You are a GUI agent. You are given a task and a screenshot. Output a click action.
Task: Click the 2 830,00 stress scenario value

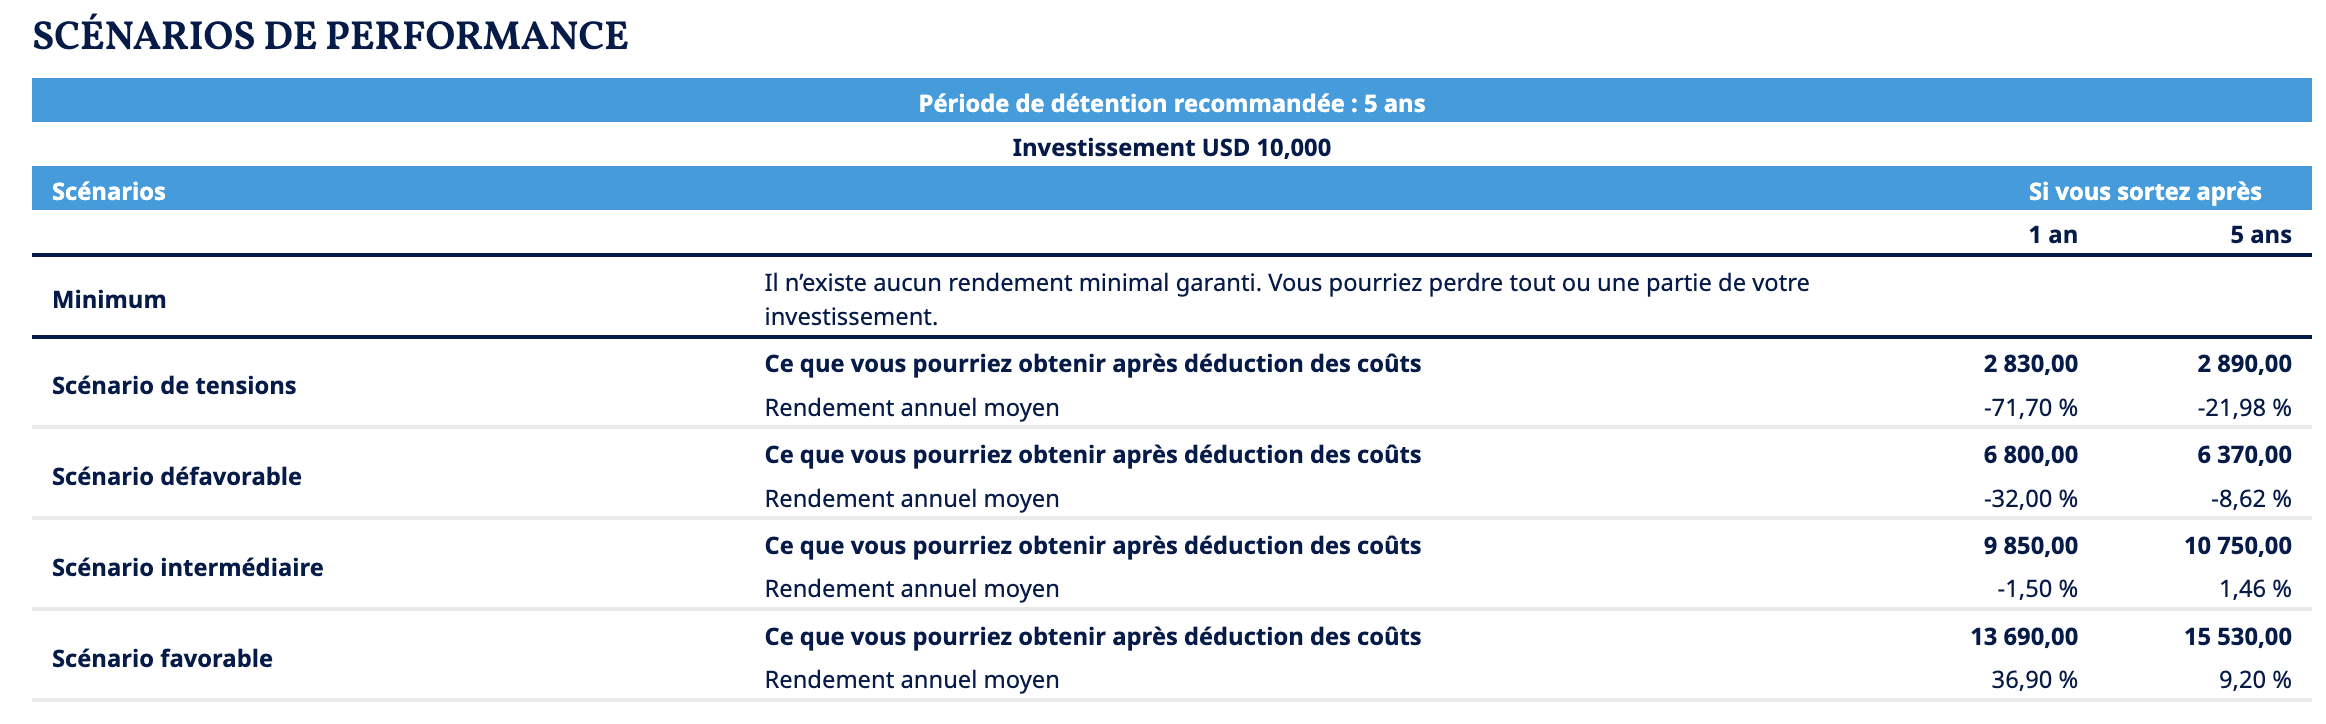pyautogui.click(x=2030, y=363)
